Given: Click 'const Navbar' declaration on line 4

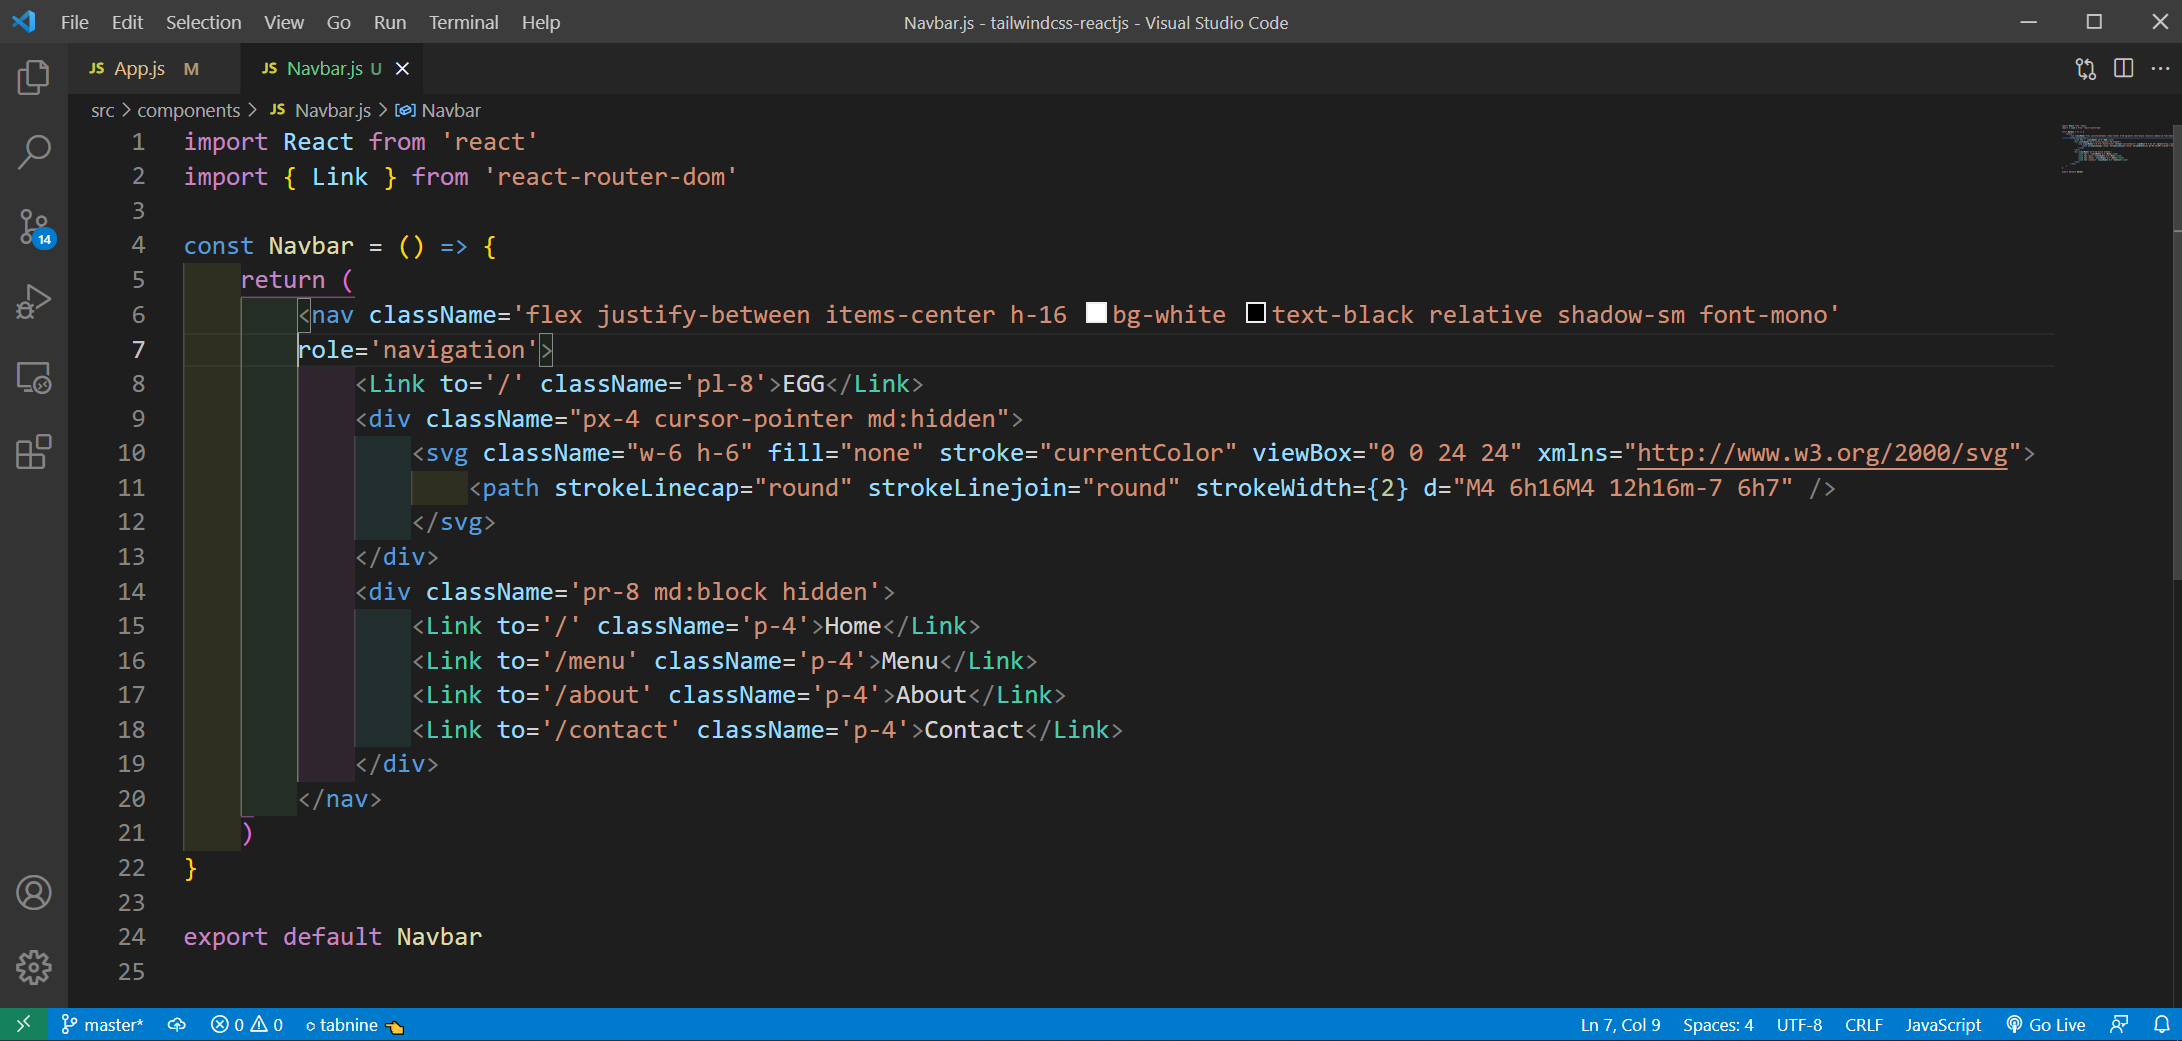Looking at the screenshot, I should tap(268, 246).
